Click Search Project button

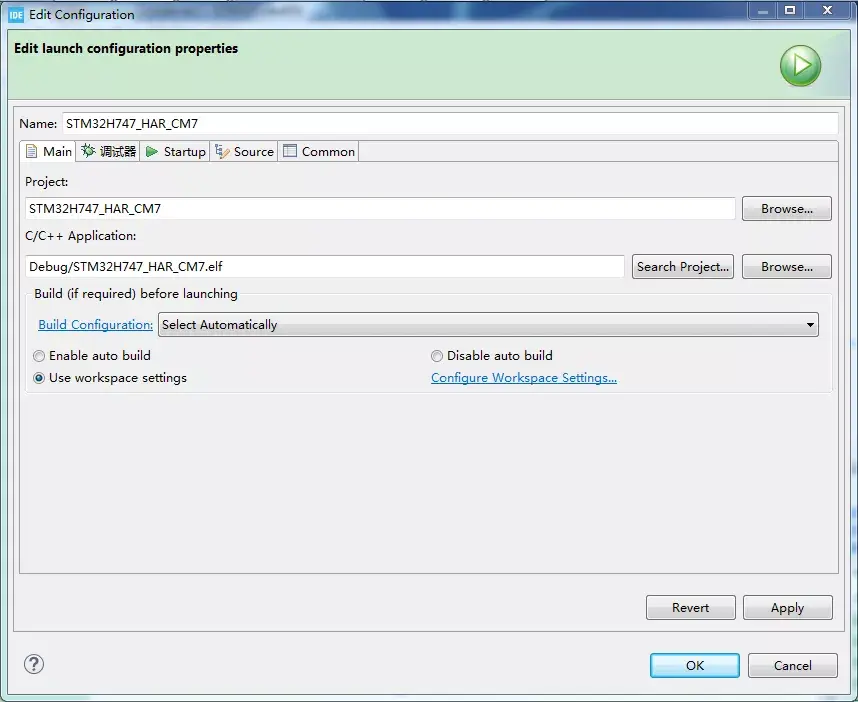(682, 267)
